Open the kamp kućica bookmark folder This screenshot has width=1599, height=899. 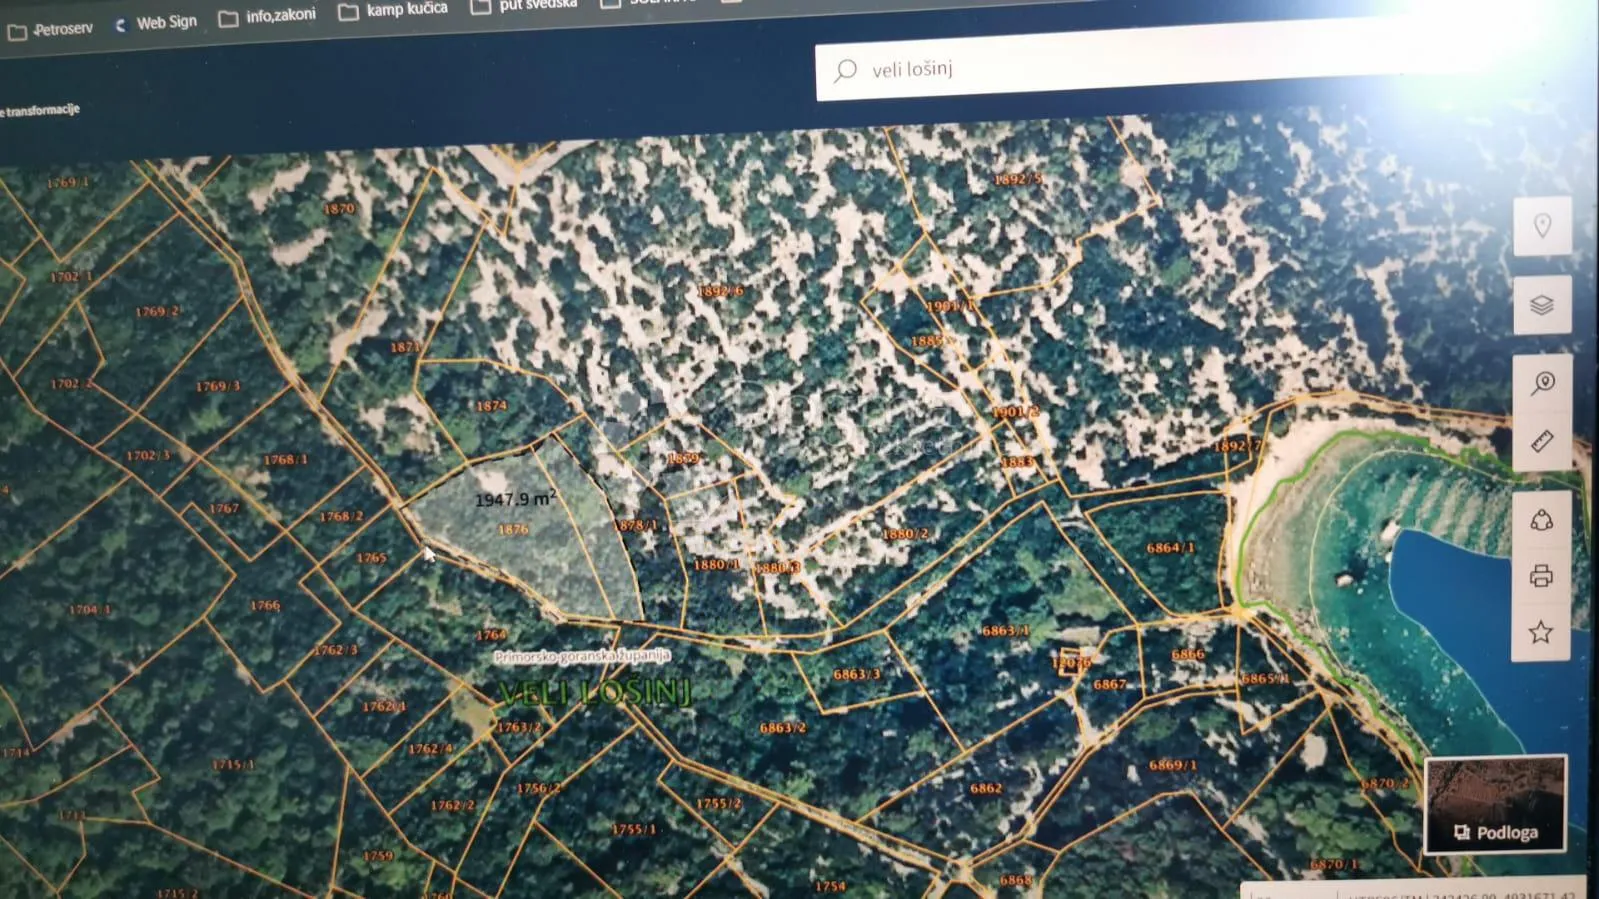pyautogui.click(x=393, y=10)
